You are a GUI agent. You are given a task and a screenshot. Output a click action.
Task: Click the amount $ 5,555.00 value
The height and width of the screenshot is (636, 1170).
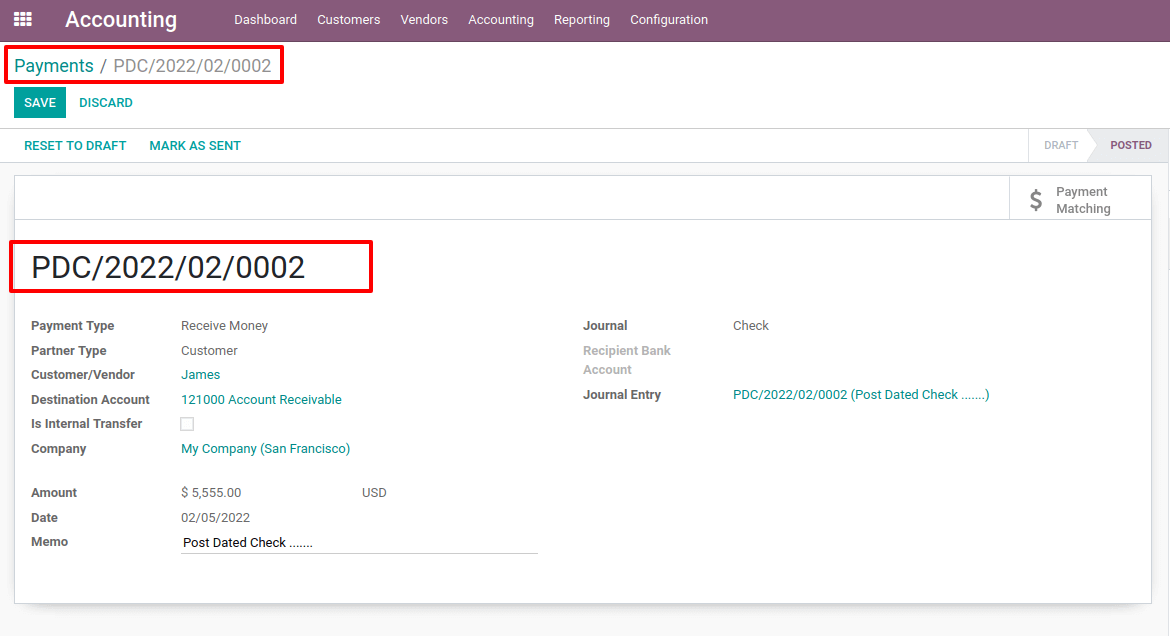[211, 493]
